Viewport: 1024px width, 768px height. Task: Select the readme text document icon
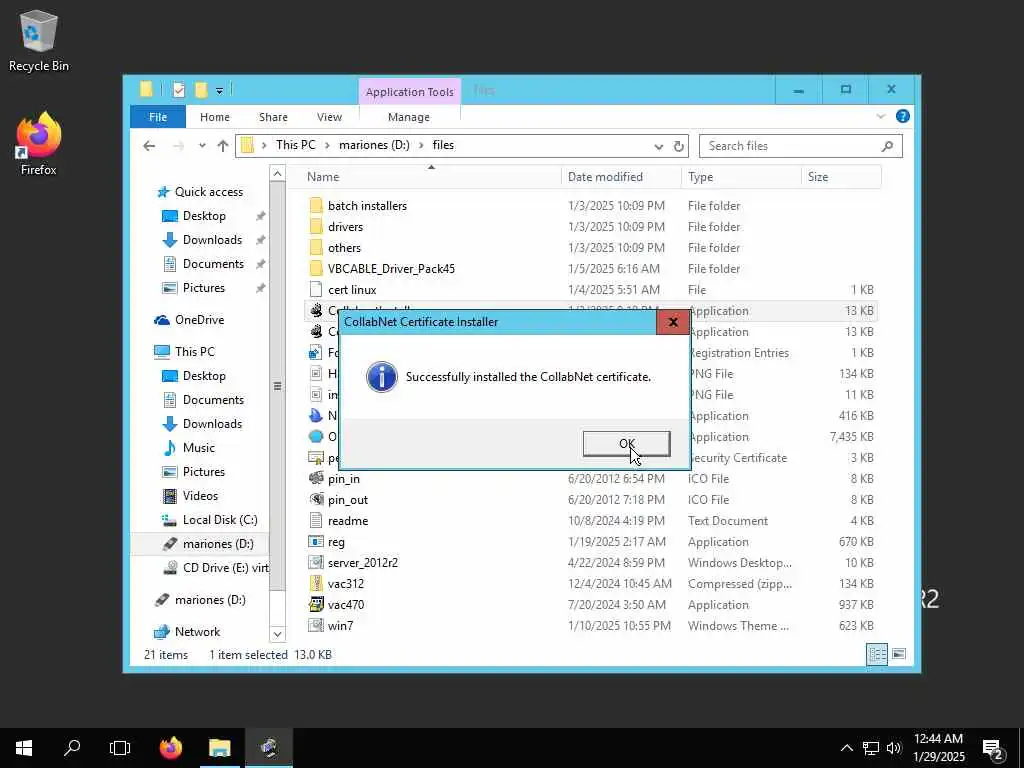pos(316,520)
